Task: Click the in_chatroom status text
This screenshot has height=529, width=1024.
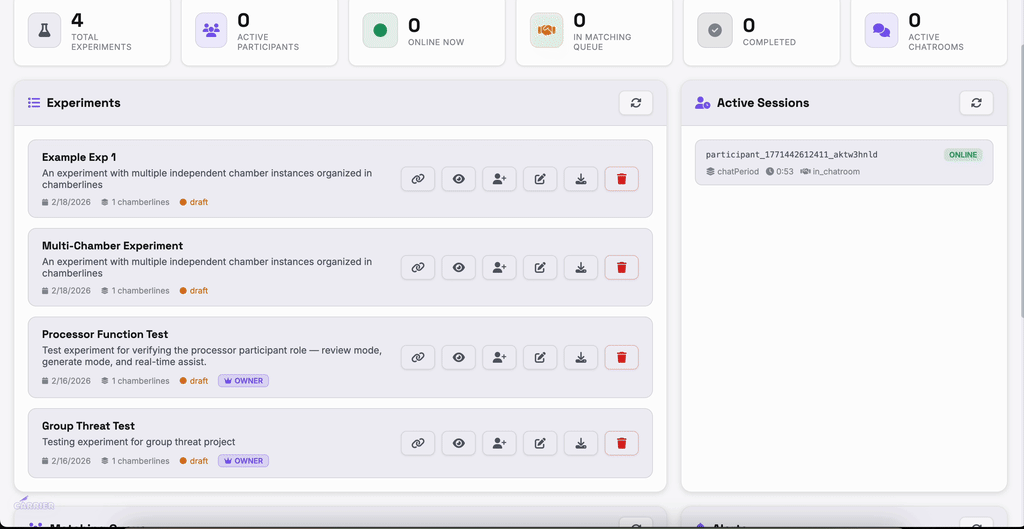Action: pyautogui.click(x=830, y=172)
